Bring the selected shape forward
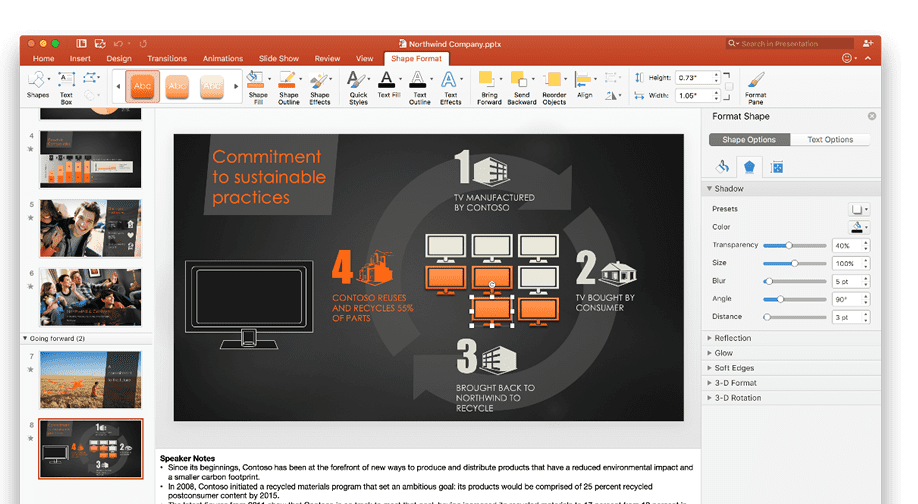This screenshot has width=918, height=504. coord(489,88)
